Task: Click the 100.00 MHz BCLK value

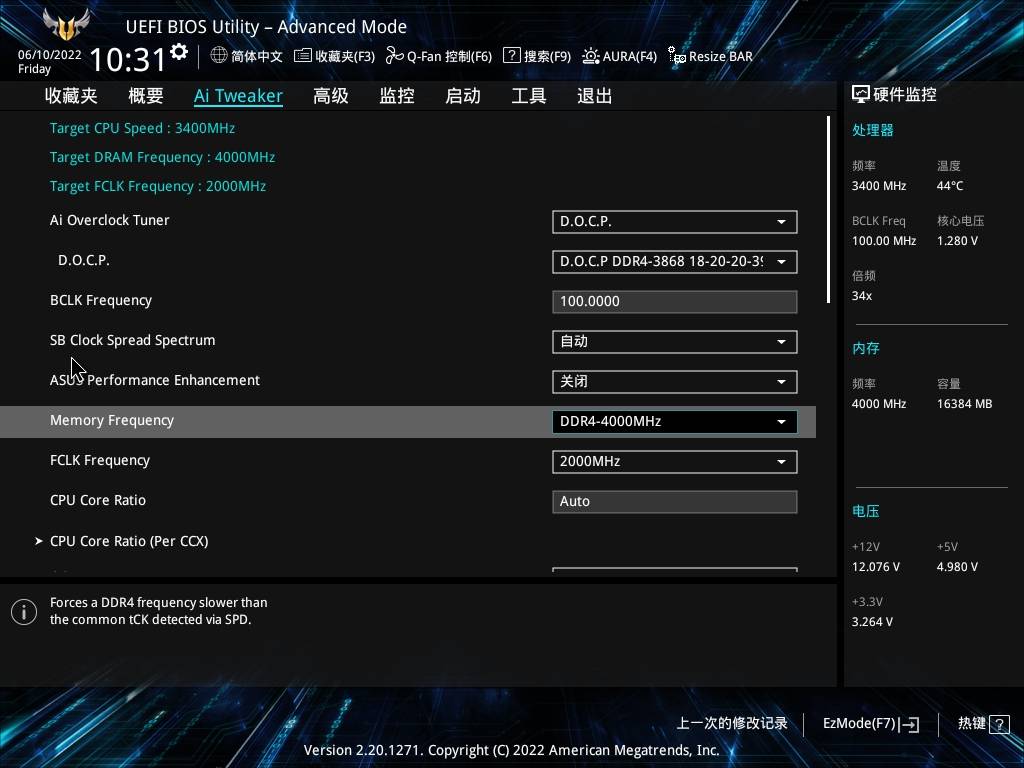Action: click(884, 241)
